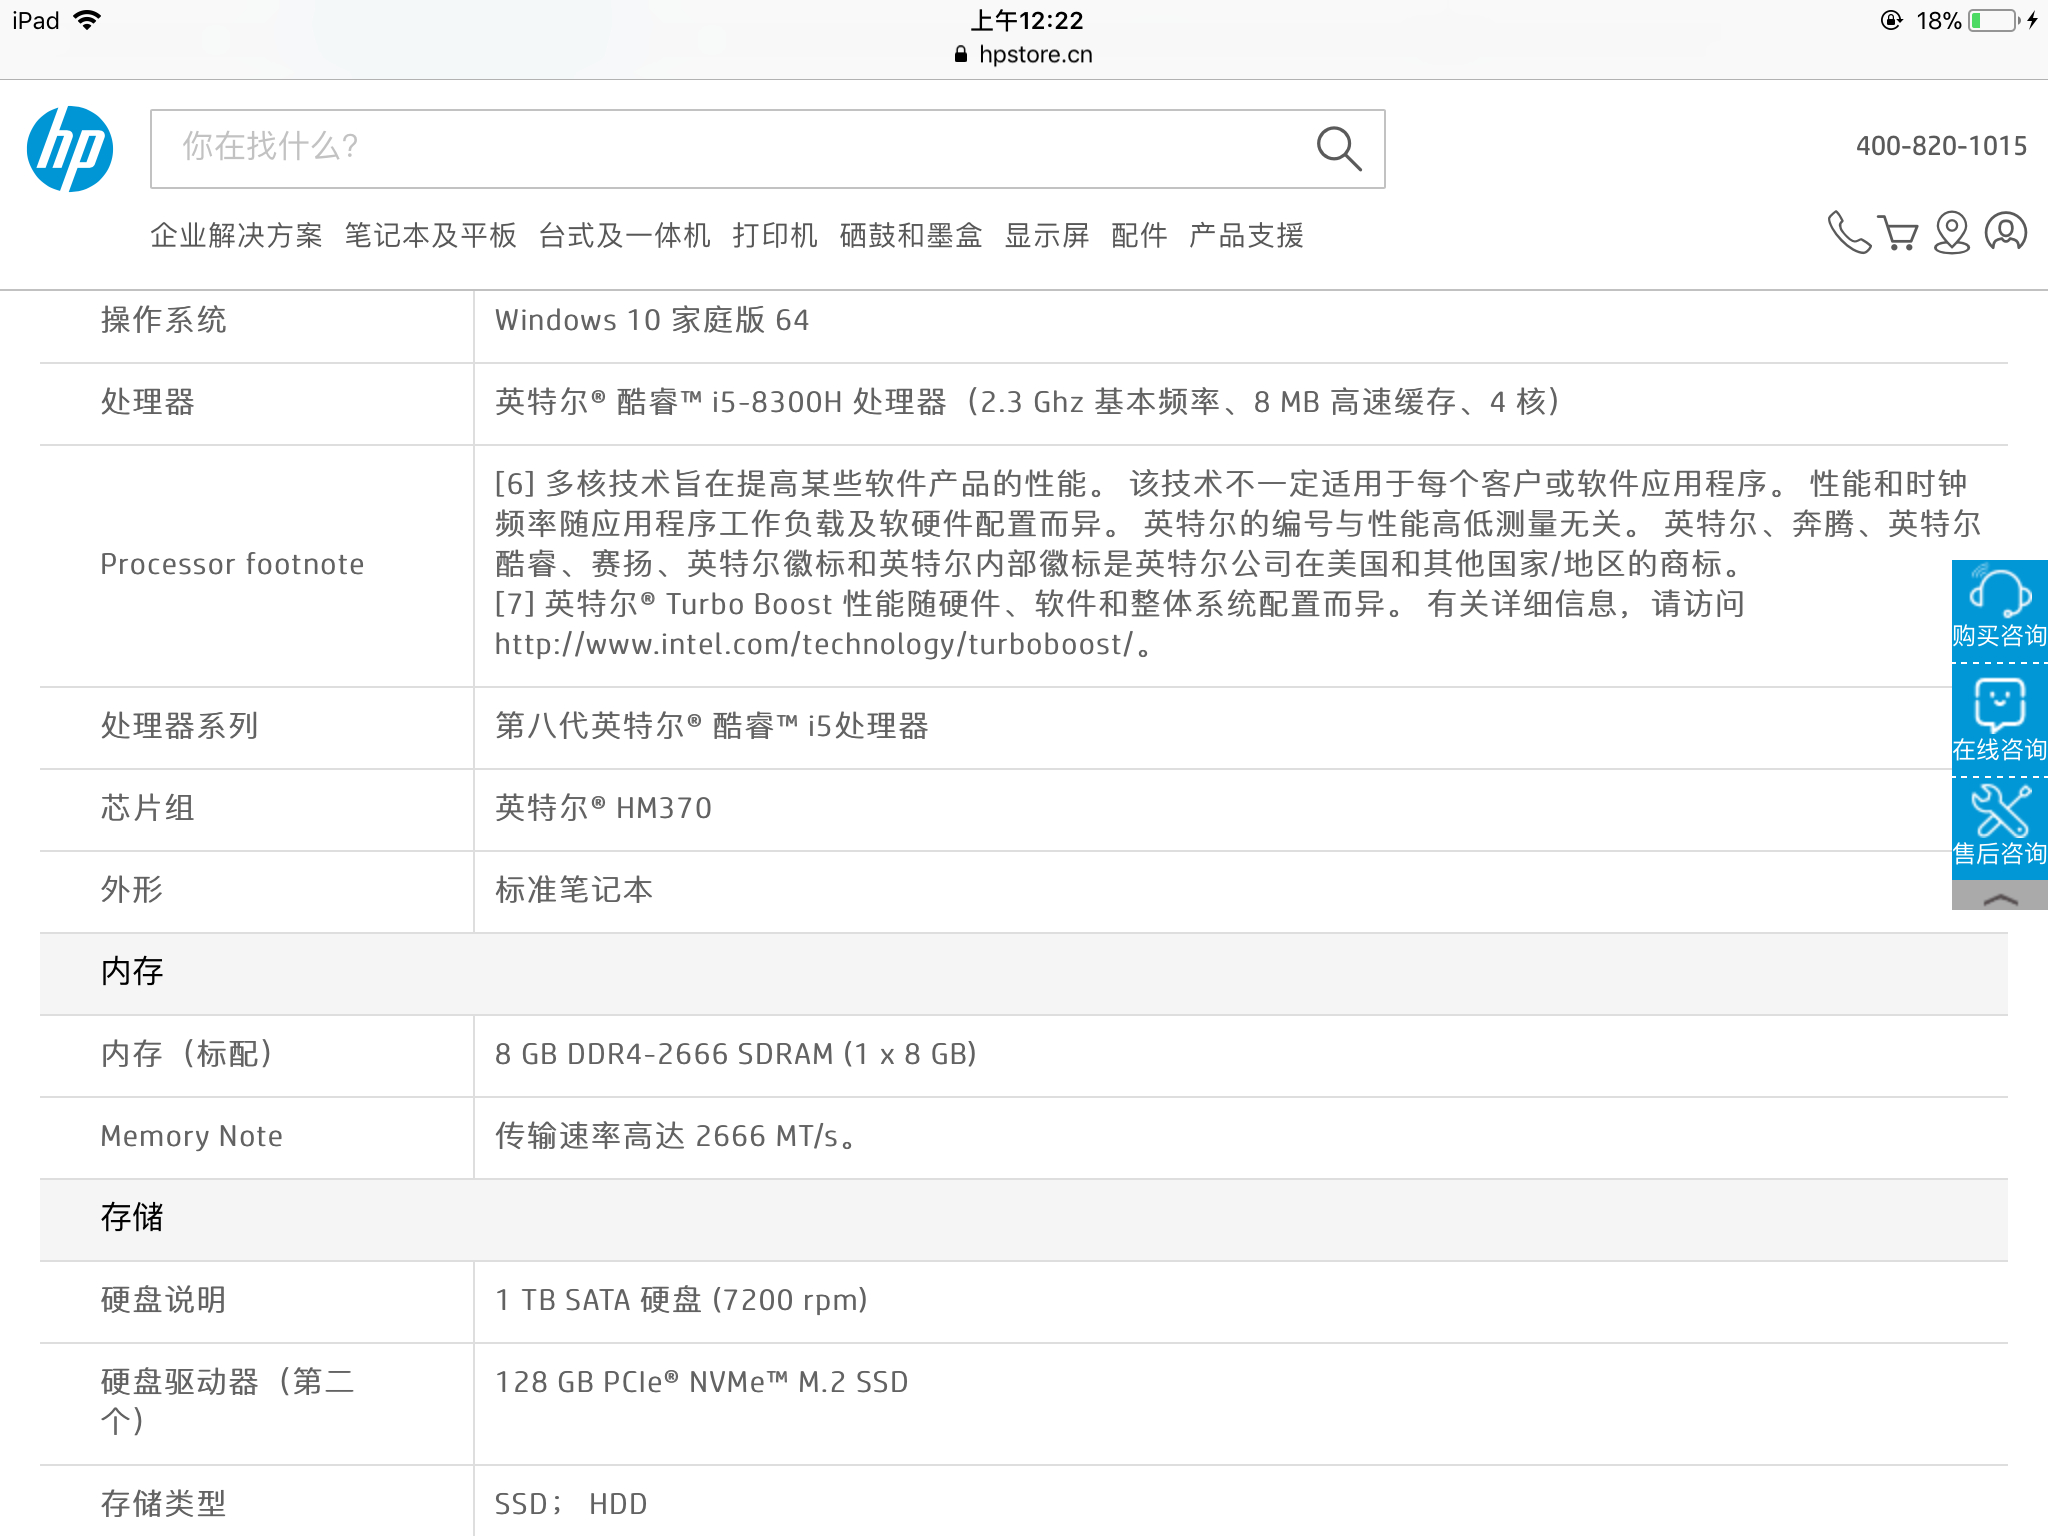
Task: Open the store locator pin icon
Action: (x=1951, y=233)
